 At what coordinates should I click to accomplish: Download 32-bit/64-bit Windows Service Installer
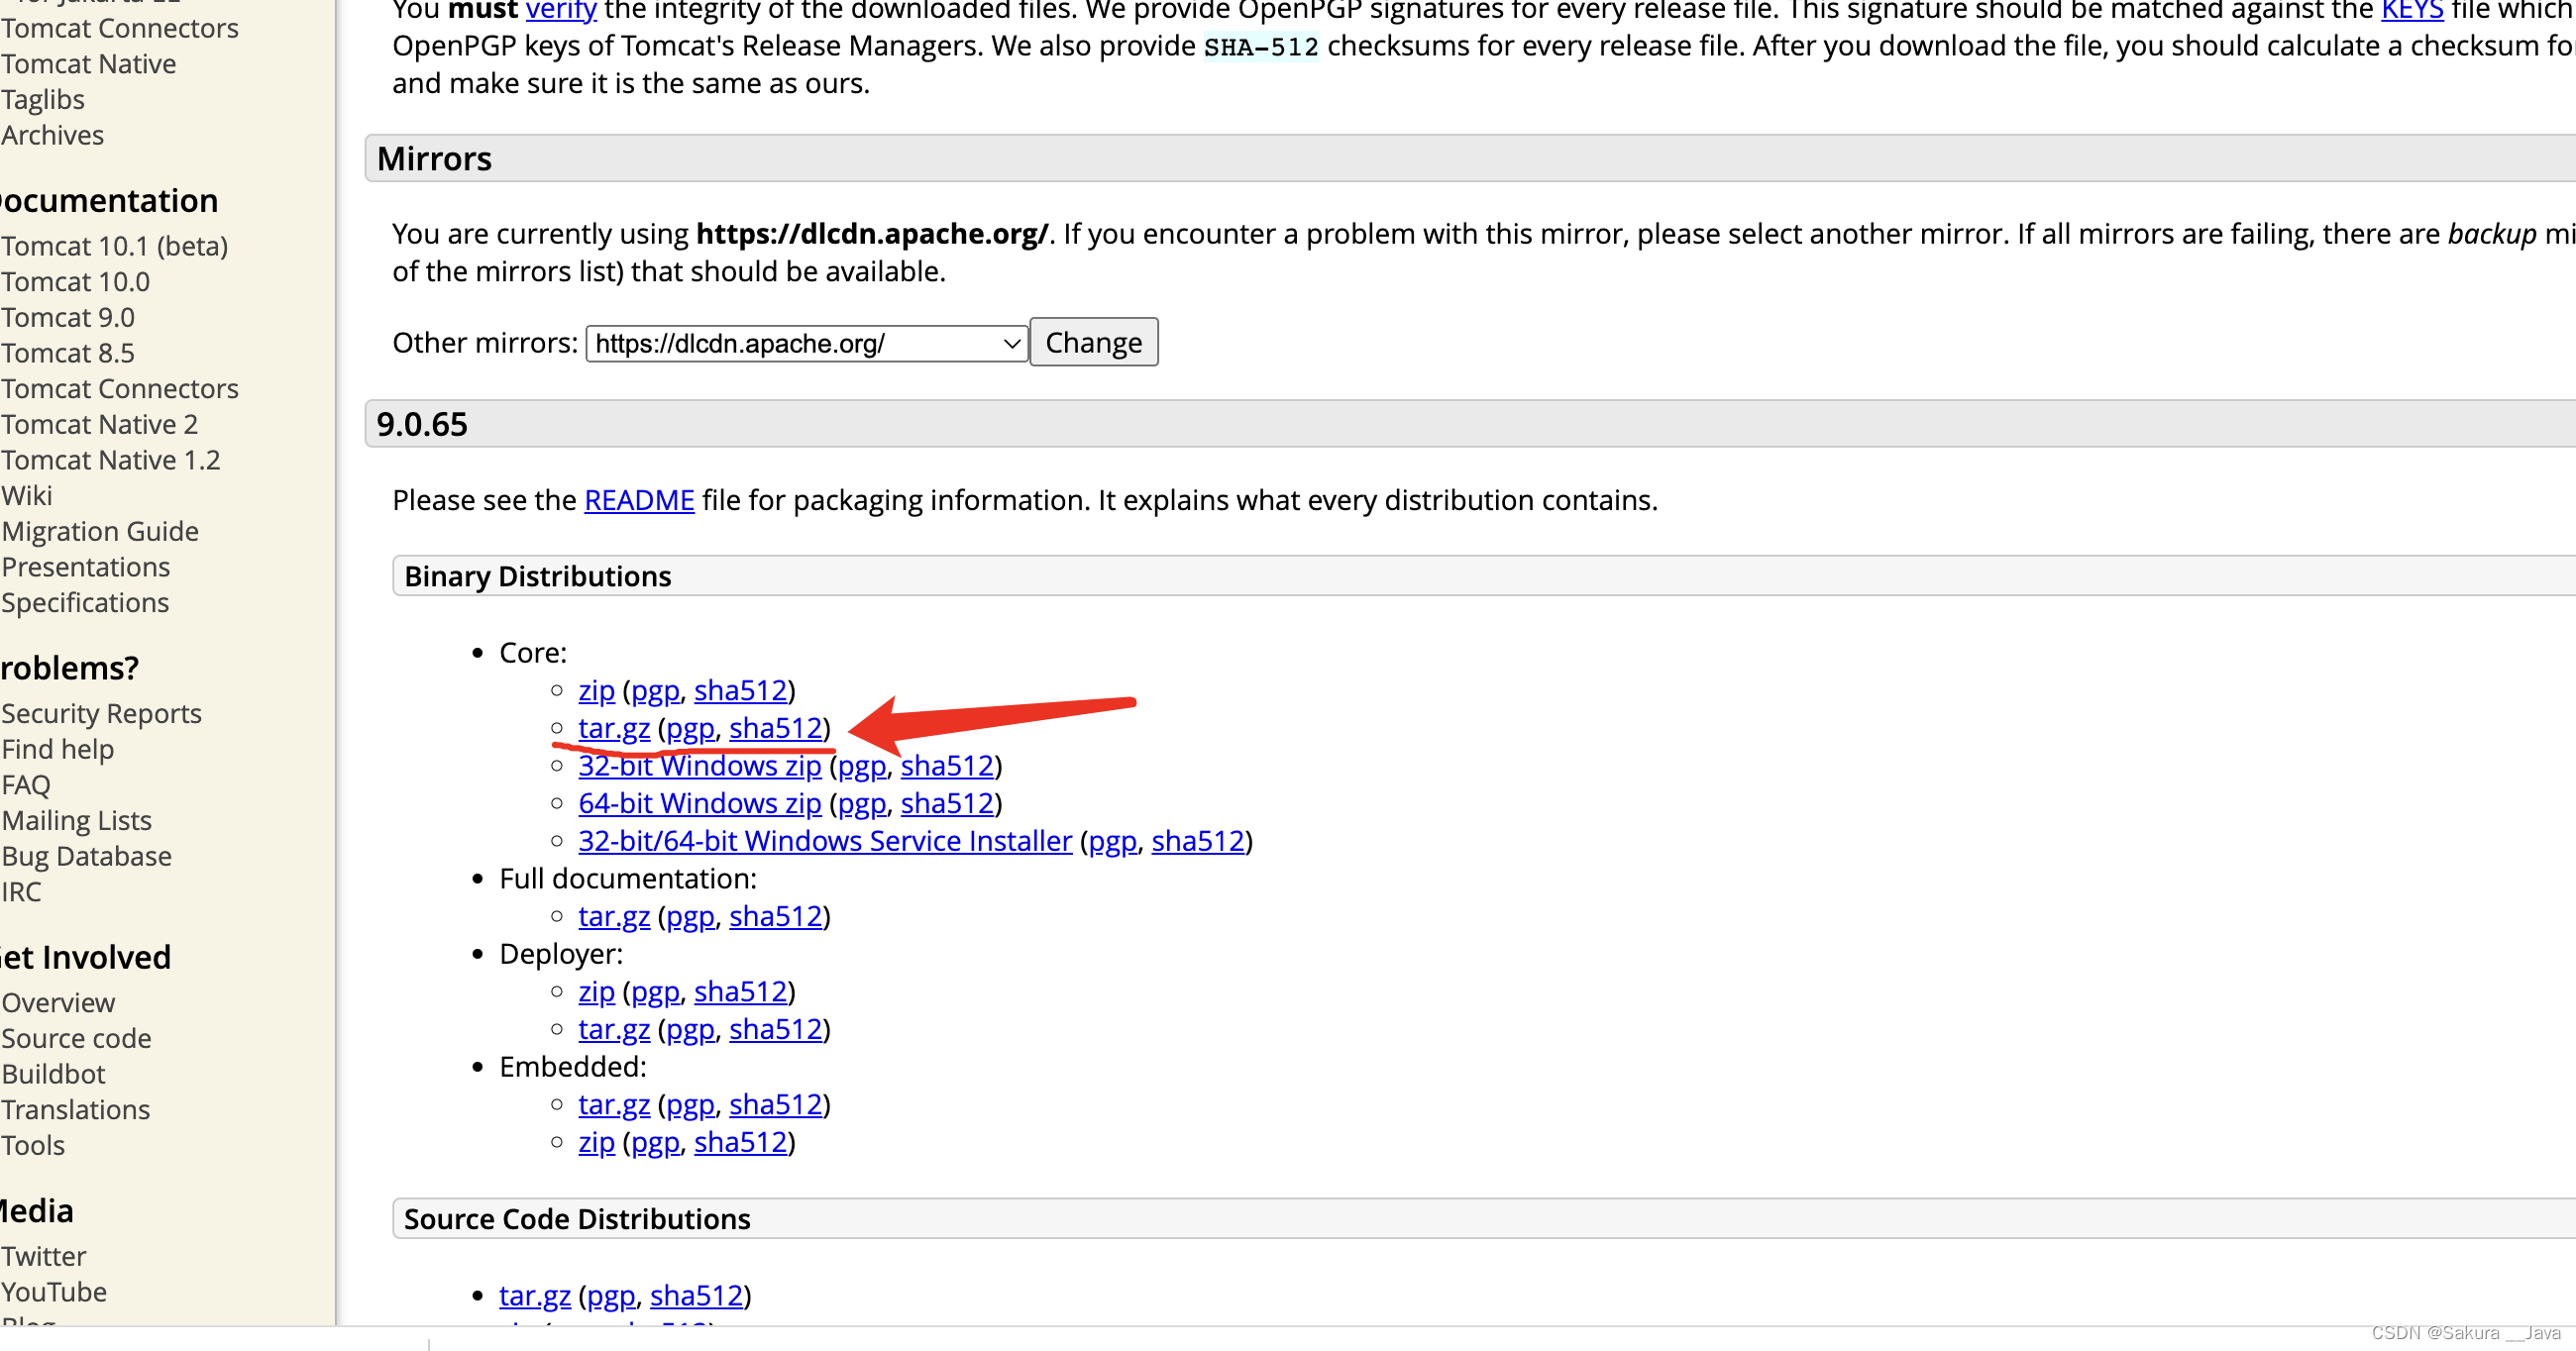point(825,842)
